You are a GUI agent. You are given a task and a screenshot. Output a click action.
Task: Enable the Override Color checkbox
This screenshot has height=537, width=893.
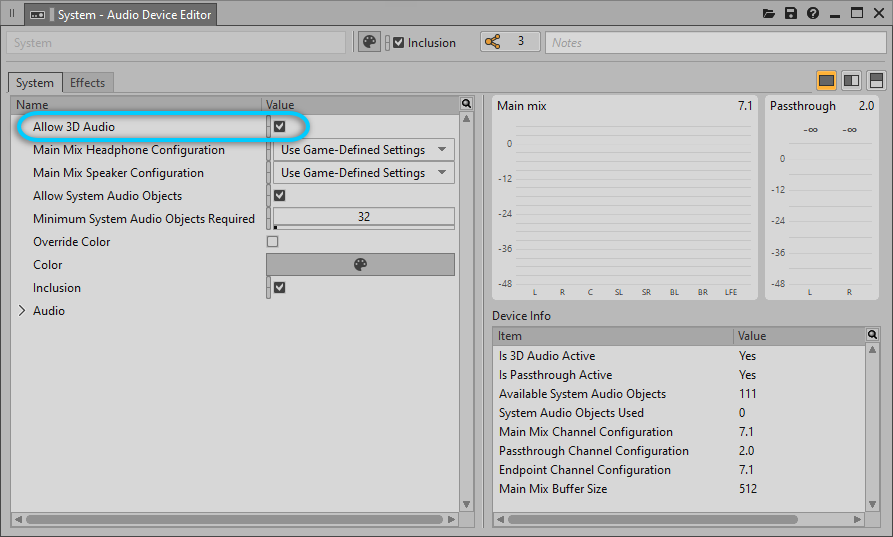point(273,242)
